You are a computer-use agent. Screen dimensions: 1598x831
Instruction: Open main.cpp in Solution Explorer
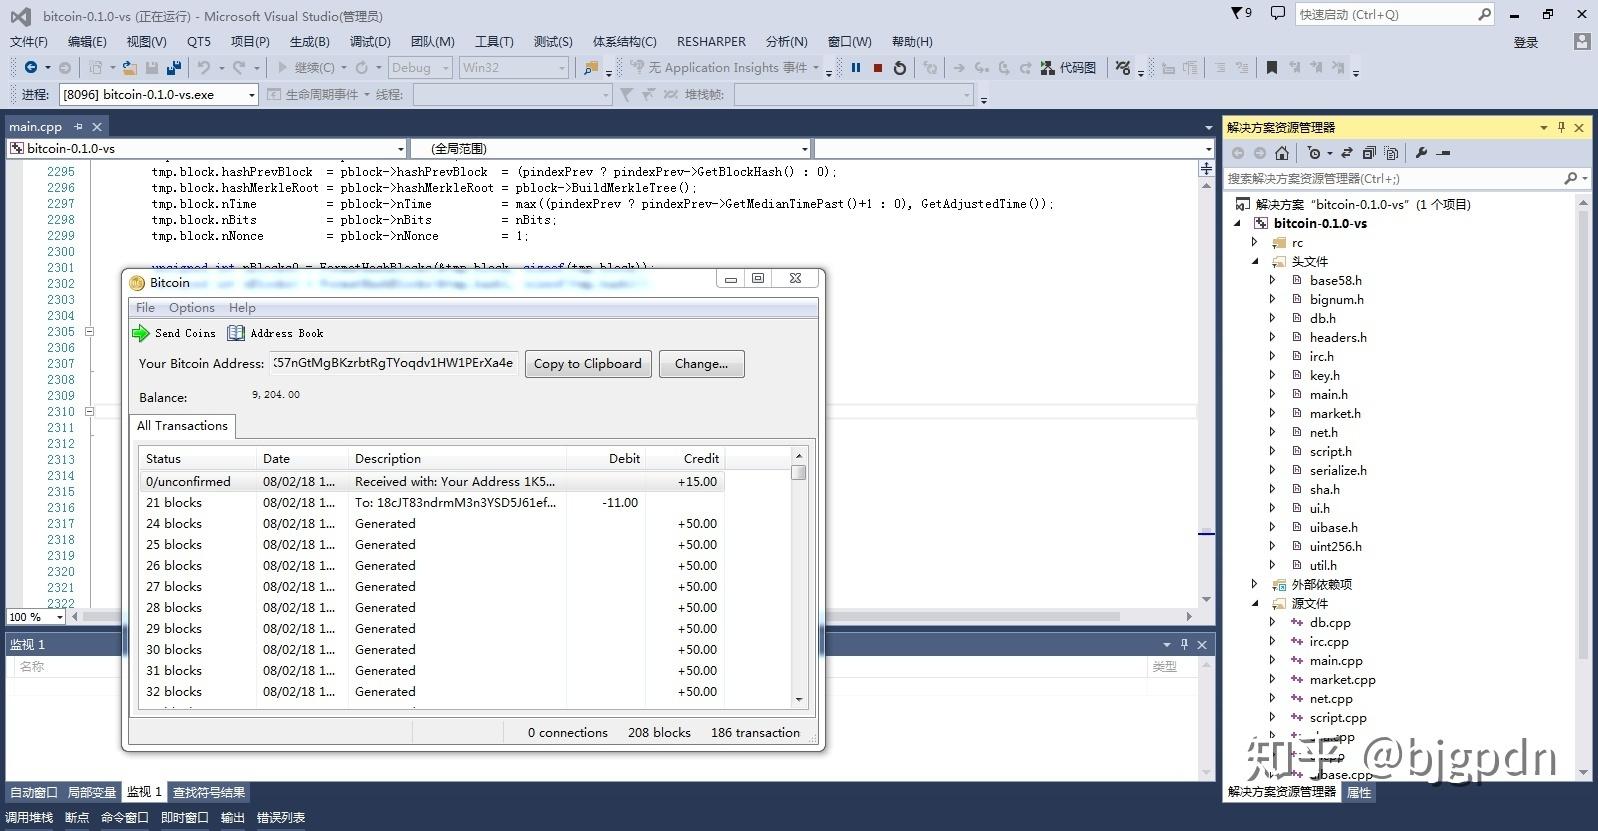tap(1336, 660)
